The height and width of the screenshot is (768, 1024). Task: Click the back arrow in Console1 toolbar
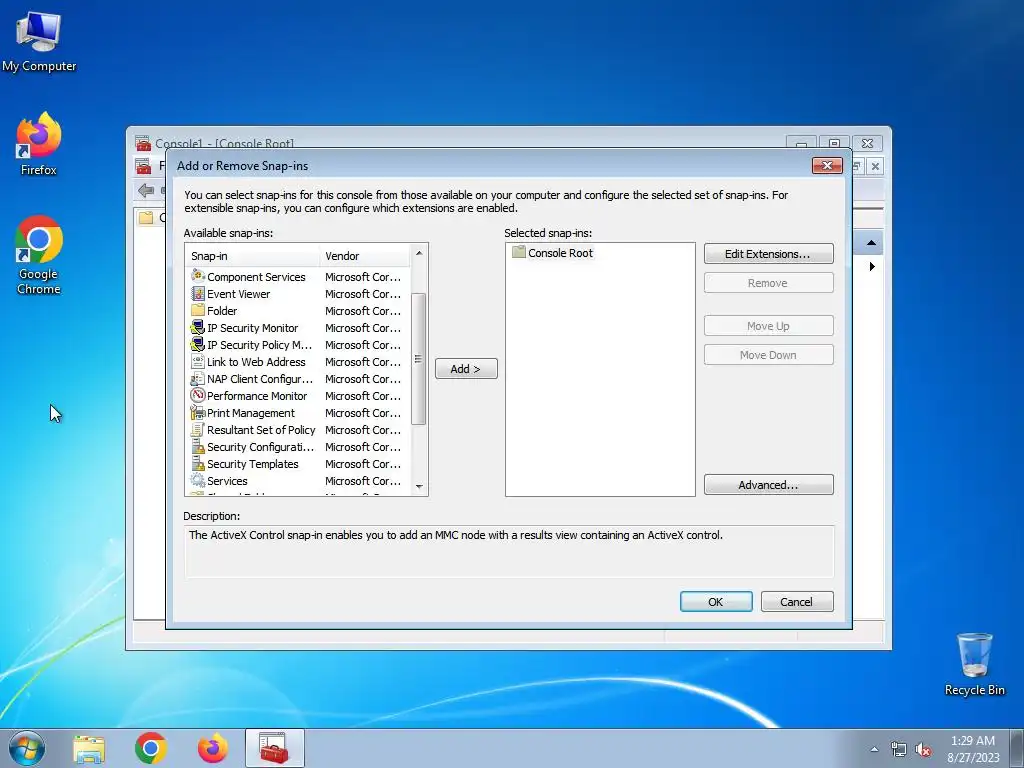click(146, 190)
